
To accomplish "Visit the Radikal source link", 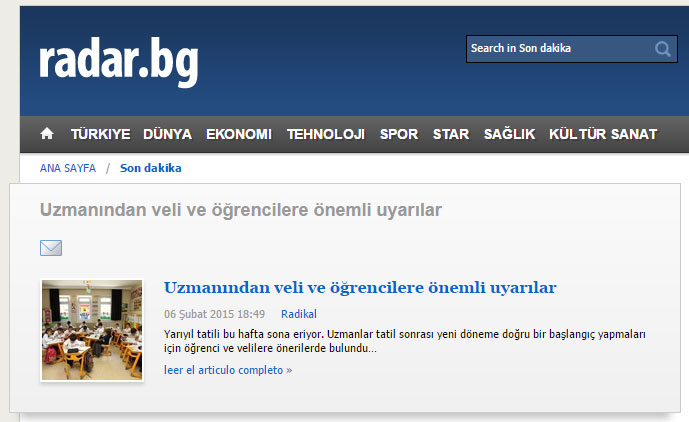I will (x=299, y=314).
